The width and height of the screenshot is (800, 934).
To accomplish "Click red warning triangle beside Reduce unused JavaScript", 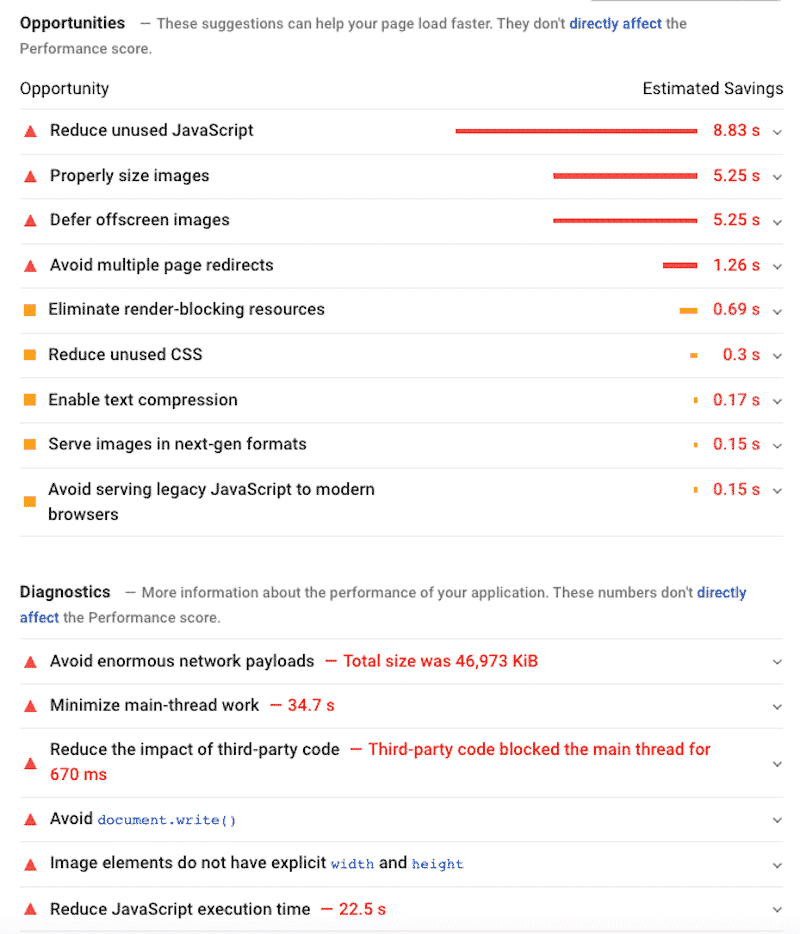I will [x=30, y=131].
